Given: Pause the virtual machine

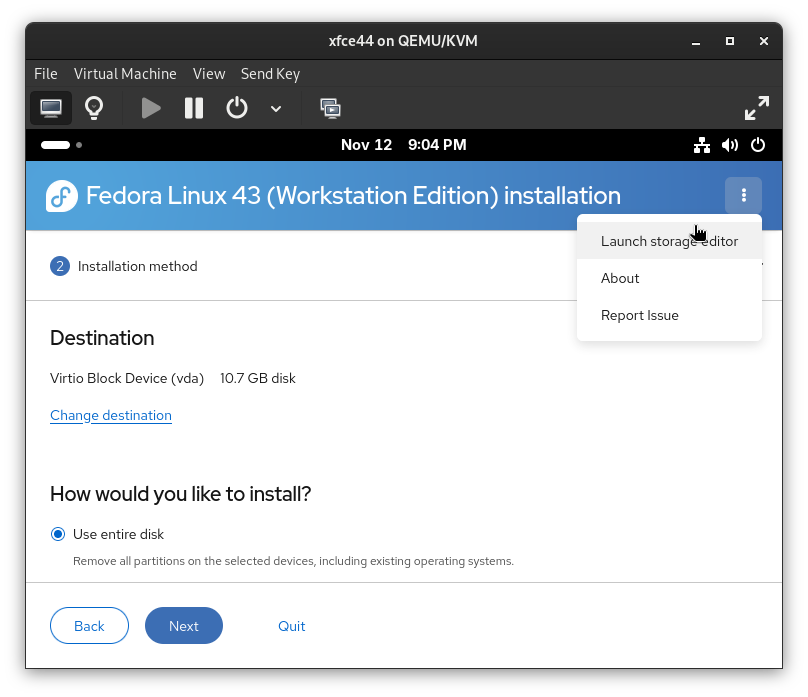Looking at the screenshot, I should tap(194, 108).
